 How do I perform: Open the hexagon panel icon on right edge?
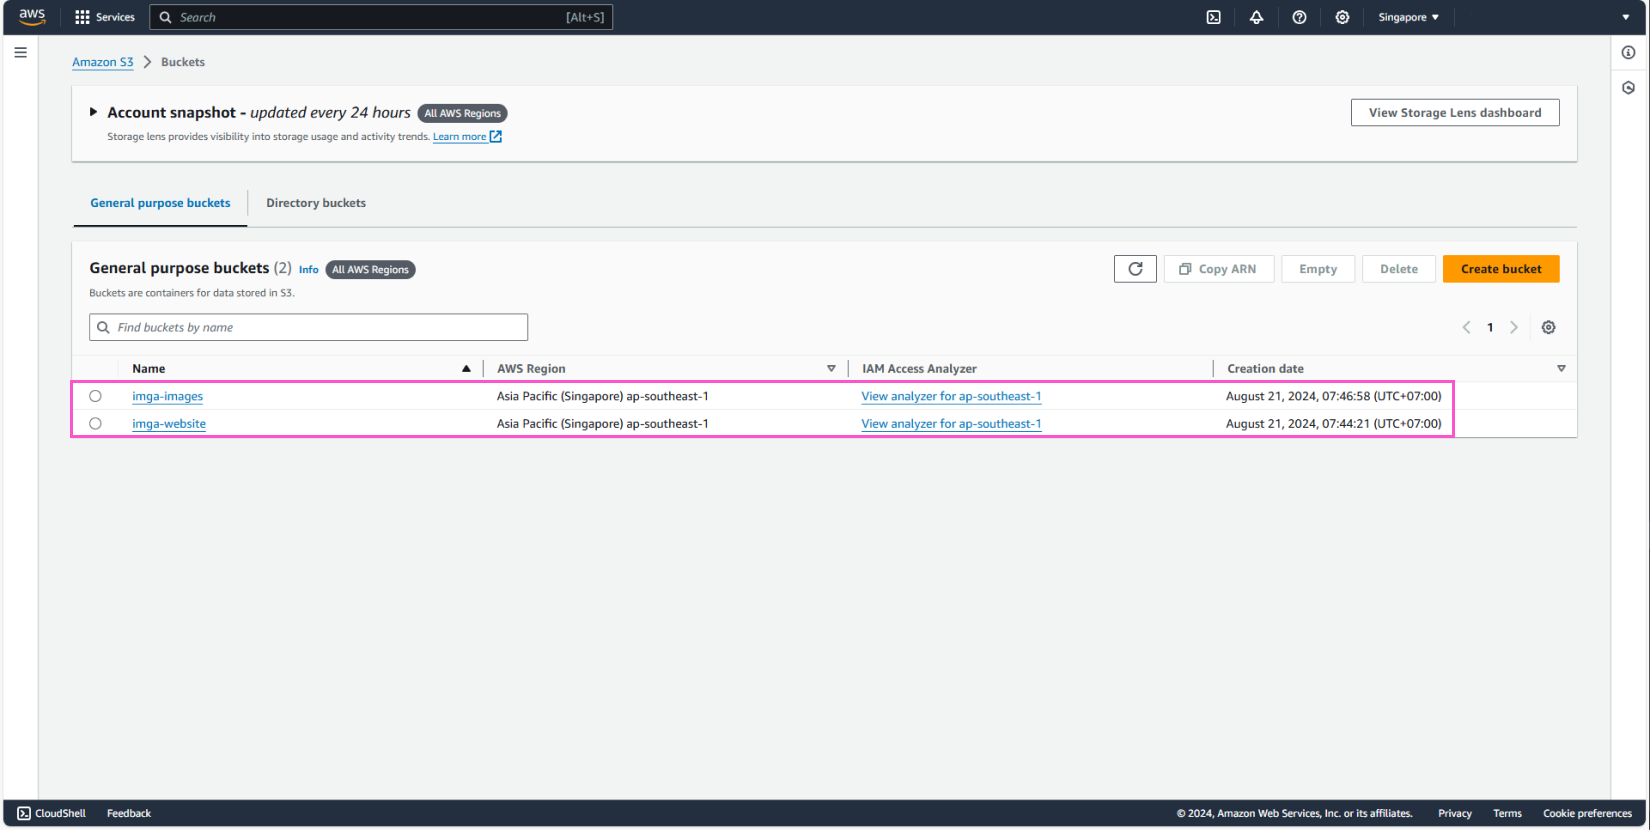(1628, 88)
